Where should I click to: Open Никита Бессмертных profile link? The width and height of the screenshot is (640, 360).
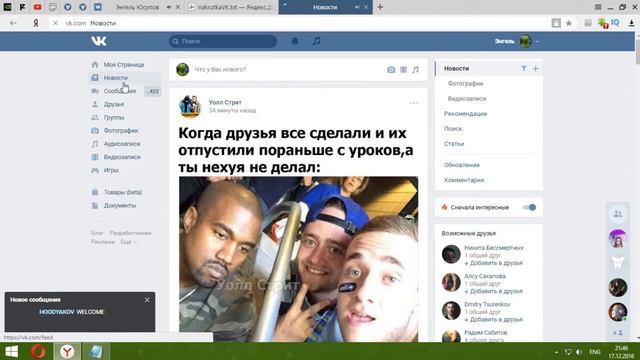[493, 248]
